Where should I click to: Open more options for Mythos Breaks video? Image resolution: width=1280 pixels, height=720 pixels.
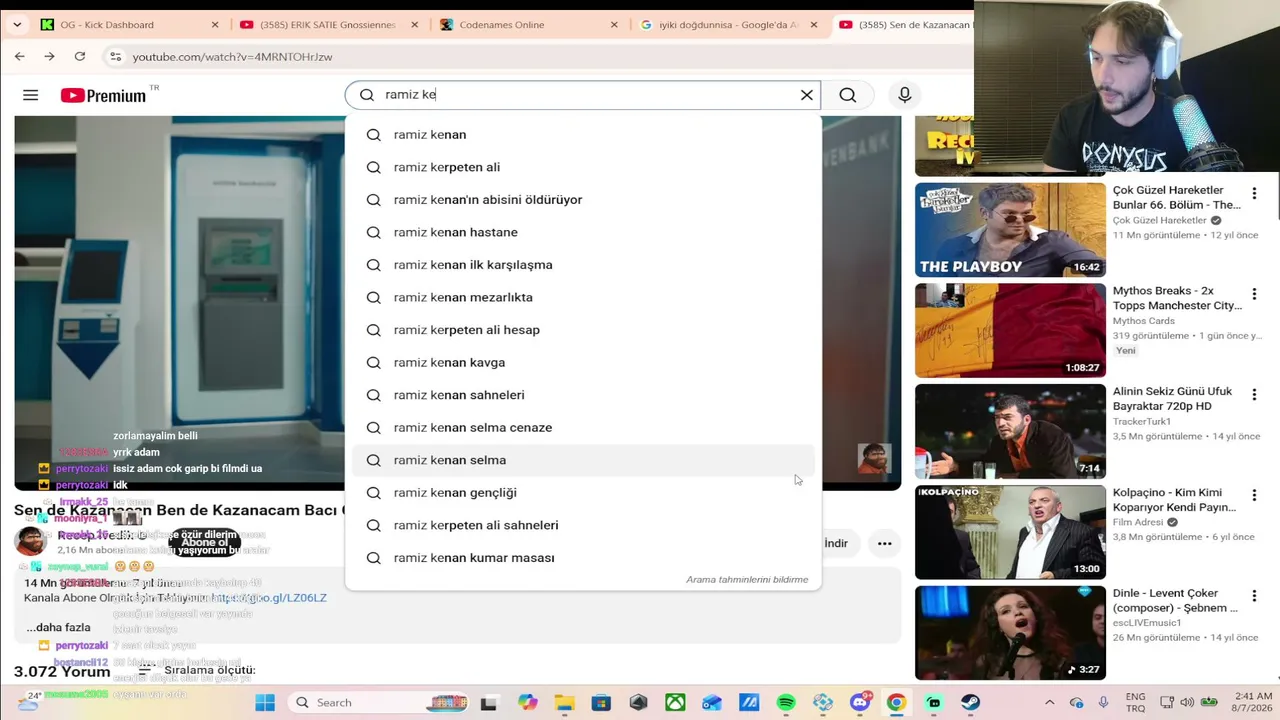coord(1254,294)
